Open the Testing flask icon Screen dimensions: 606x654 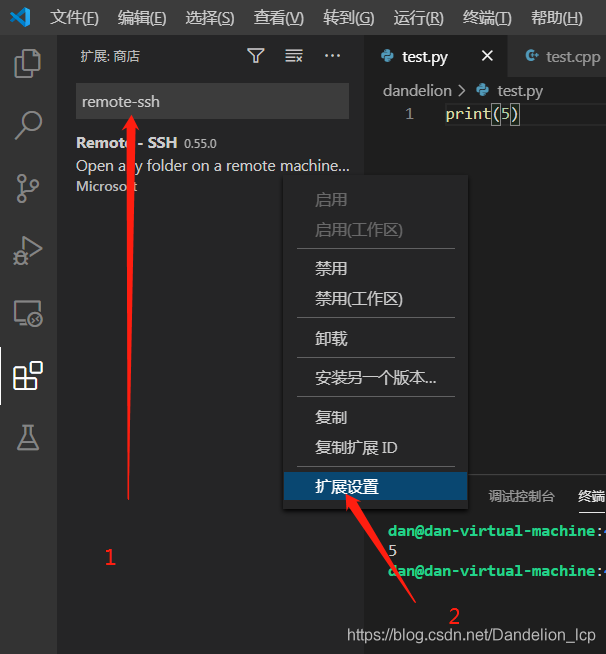pyautogui.click(x=28, y=437)
